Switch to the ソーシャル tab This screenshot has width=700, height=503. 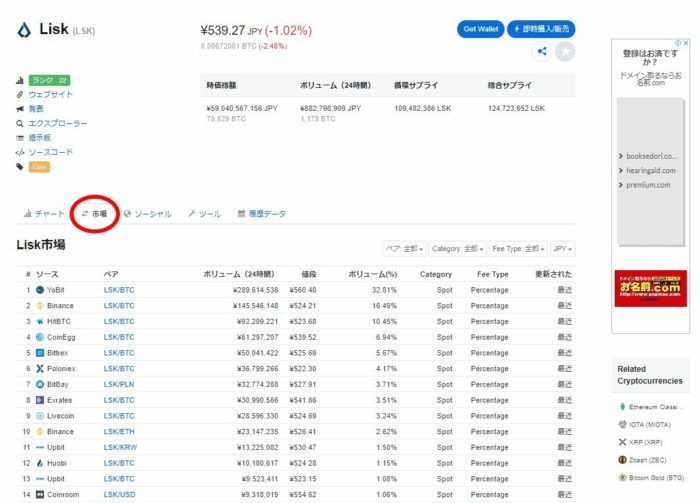[148, 214]
